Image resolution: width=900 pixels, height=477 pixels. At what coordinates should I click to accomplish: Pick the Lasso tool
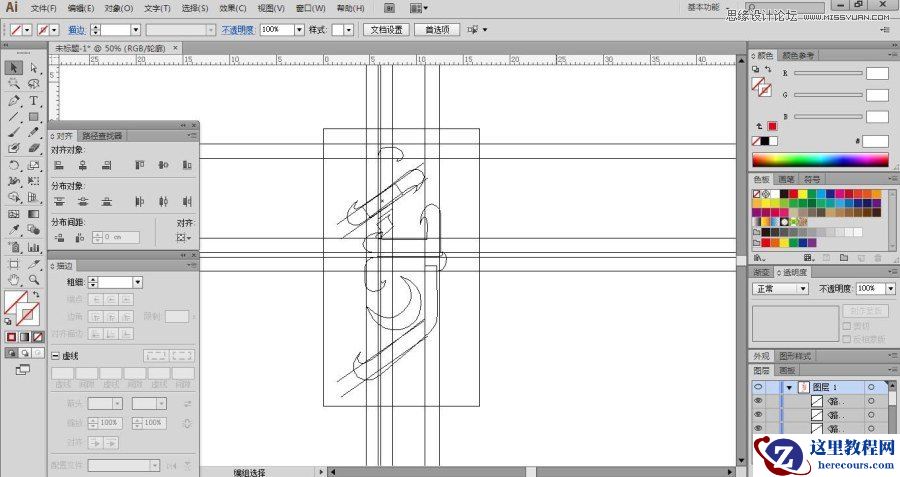point(34,84)
